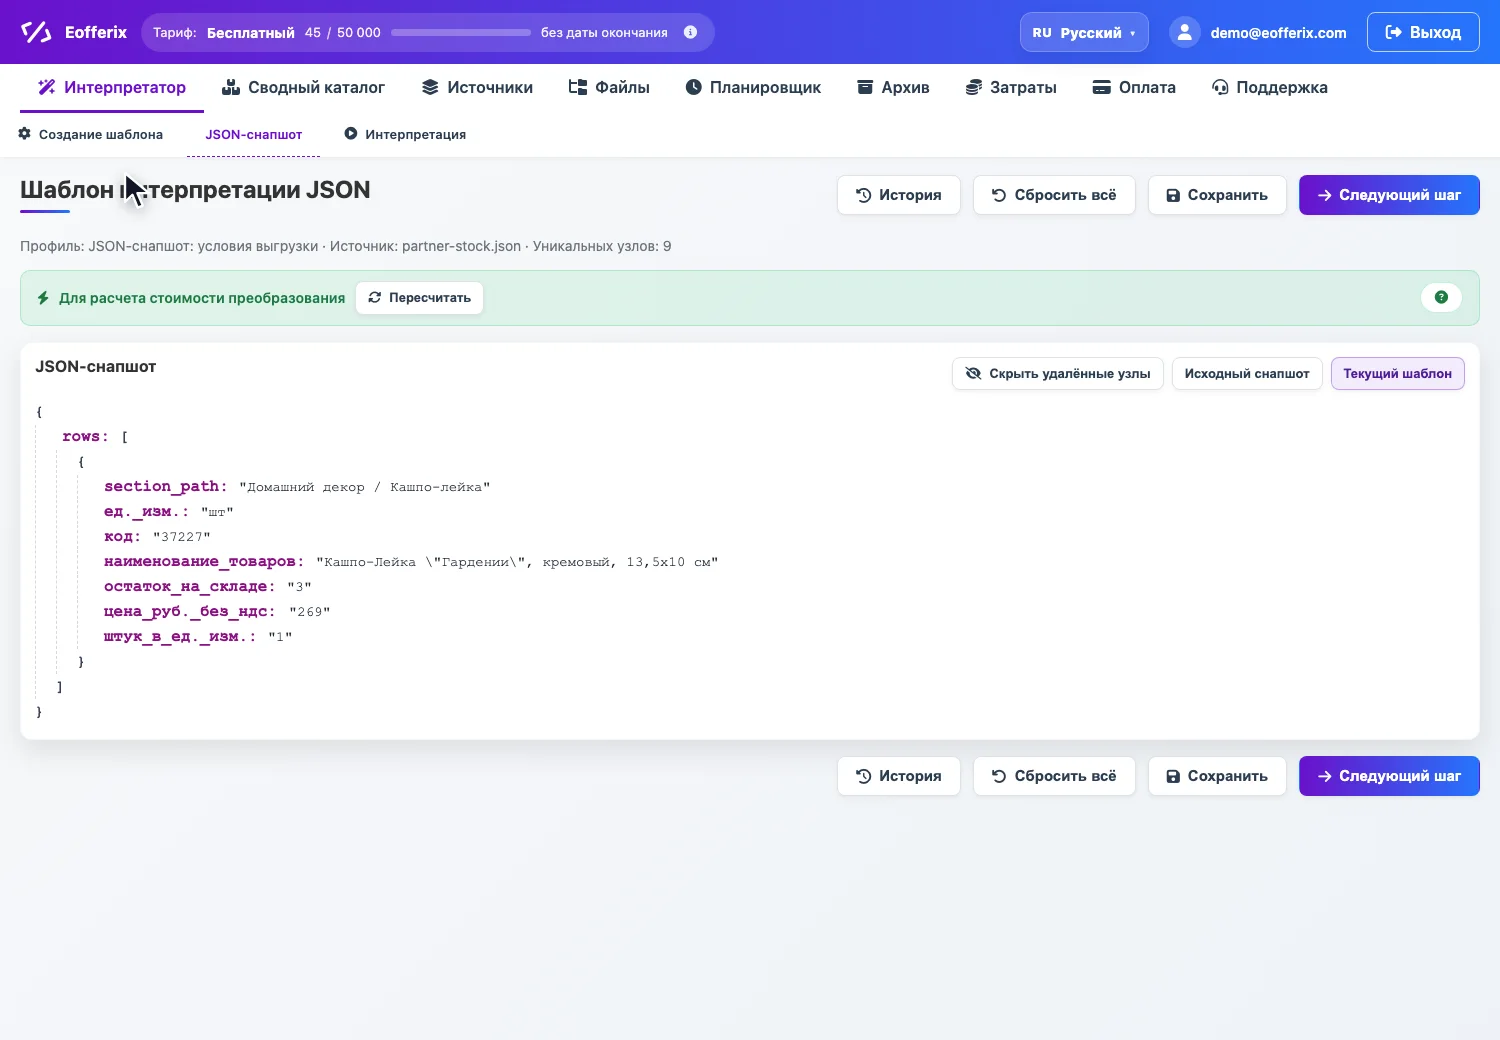Click the demo@eofferix.com account link
1500x1040 pixels.
[x=1278, y=33]
